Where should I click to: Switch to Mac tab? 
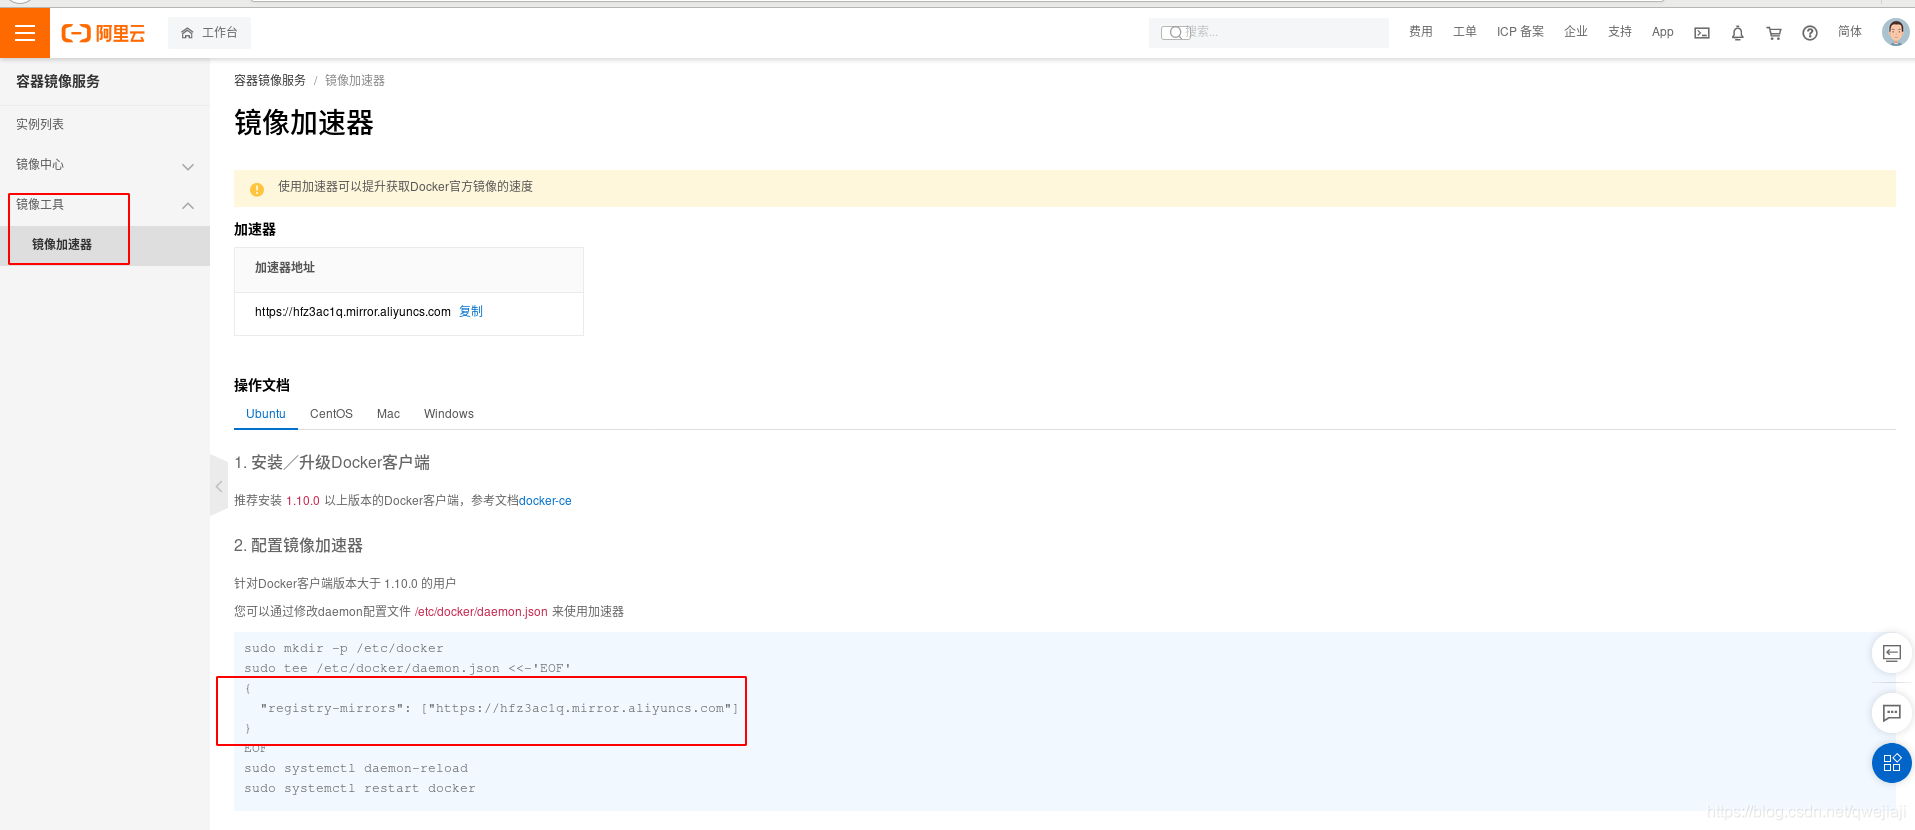(x=388, y=414)
